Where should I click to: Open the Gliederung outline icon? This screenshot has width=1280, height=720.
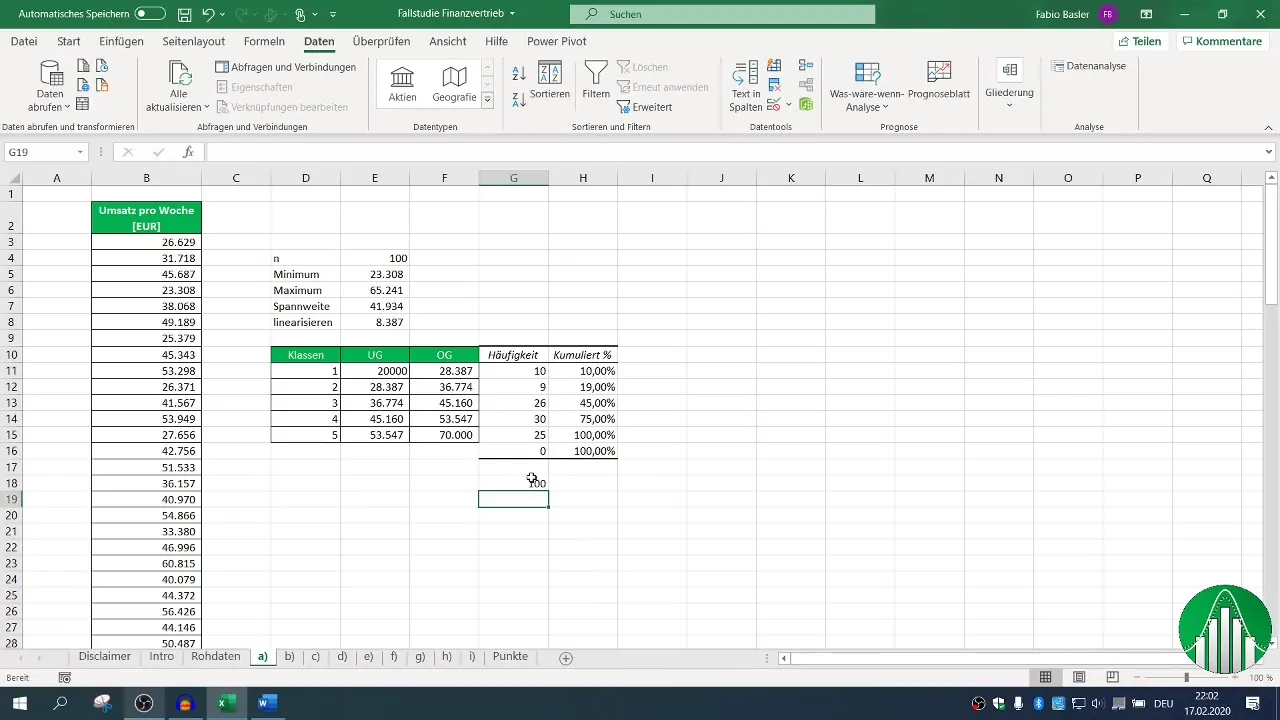(x=1009, y=70)
